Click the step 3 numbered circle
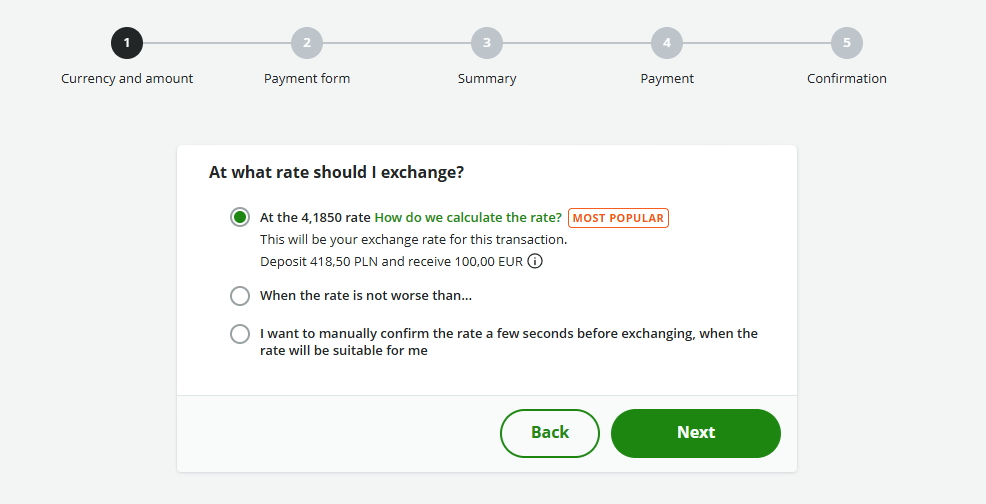This screenshot has height=504, width=986. [x=487, y=43]
